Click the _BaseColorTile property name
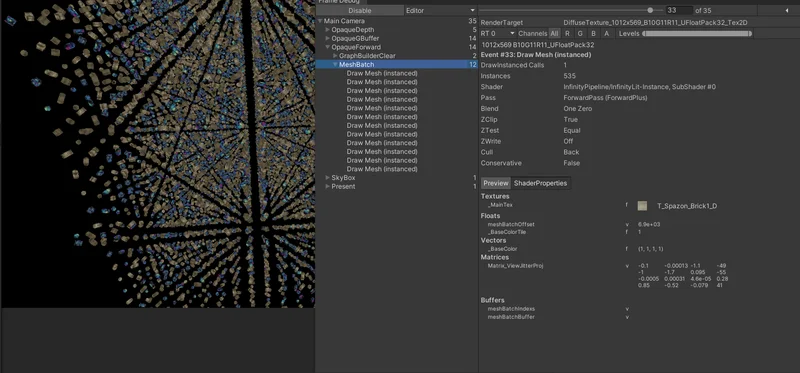The height and width of the screenshot is (373, 800). point(507,232)
